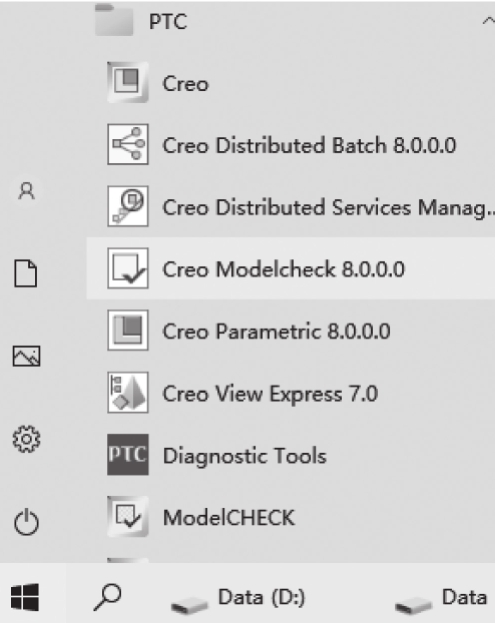Click the Creo Distributed Services Manager icon

pyautogui.click(x=128, y=206)
